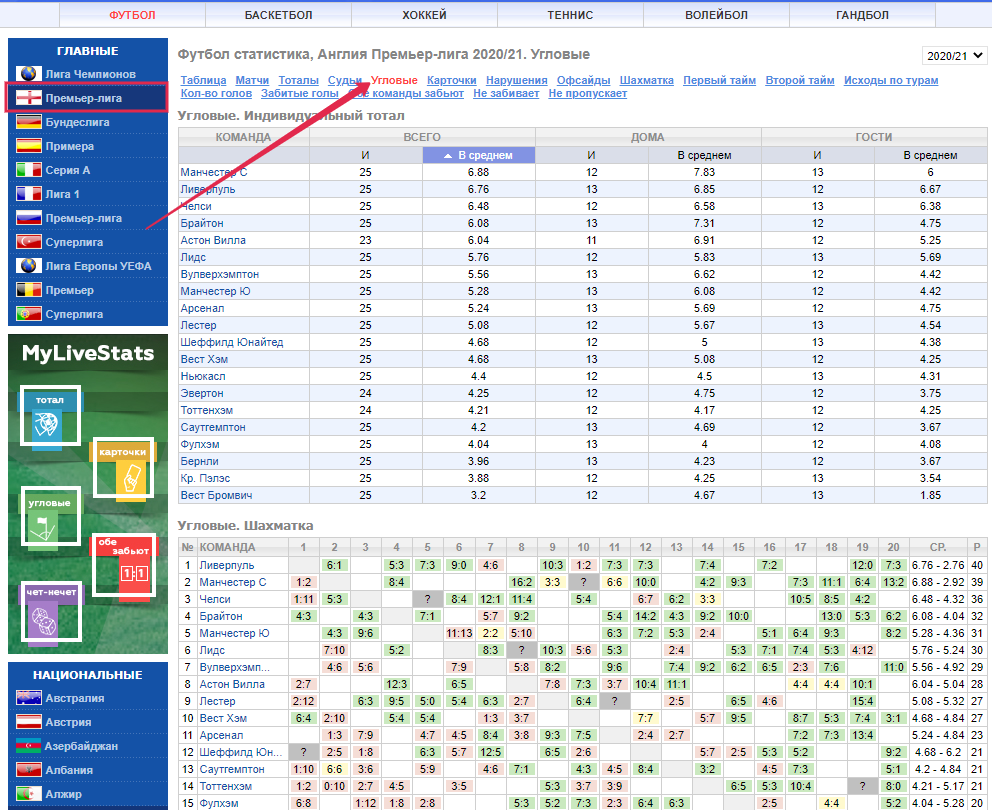
Task: Open the 2020/21 season dropdown
Action: [954, 56]
